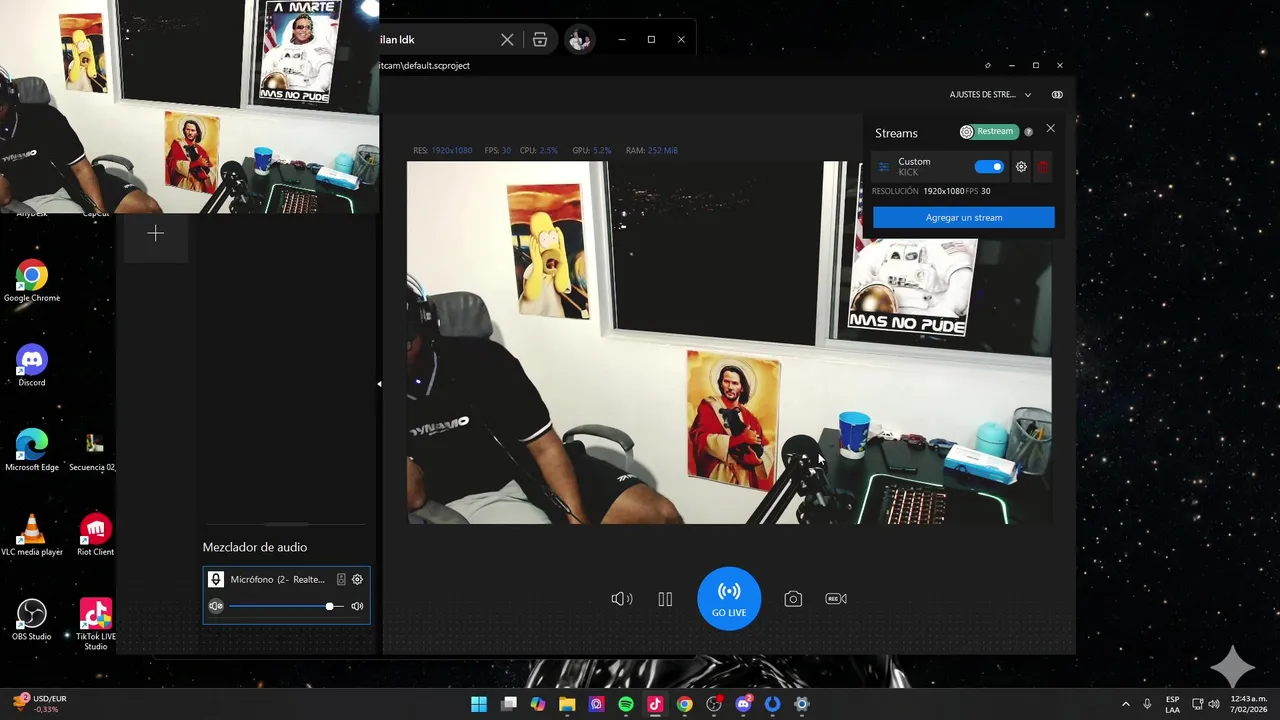Open Task View on the taskbar
The width and height of the screenshot is (1280, 720).
[509, 704]
